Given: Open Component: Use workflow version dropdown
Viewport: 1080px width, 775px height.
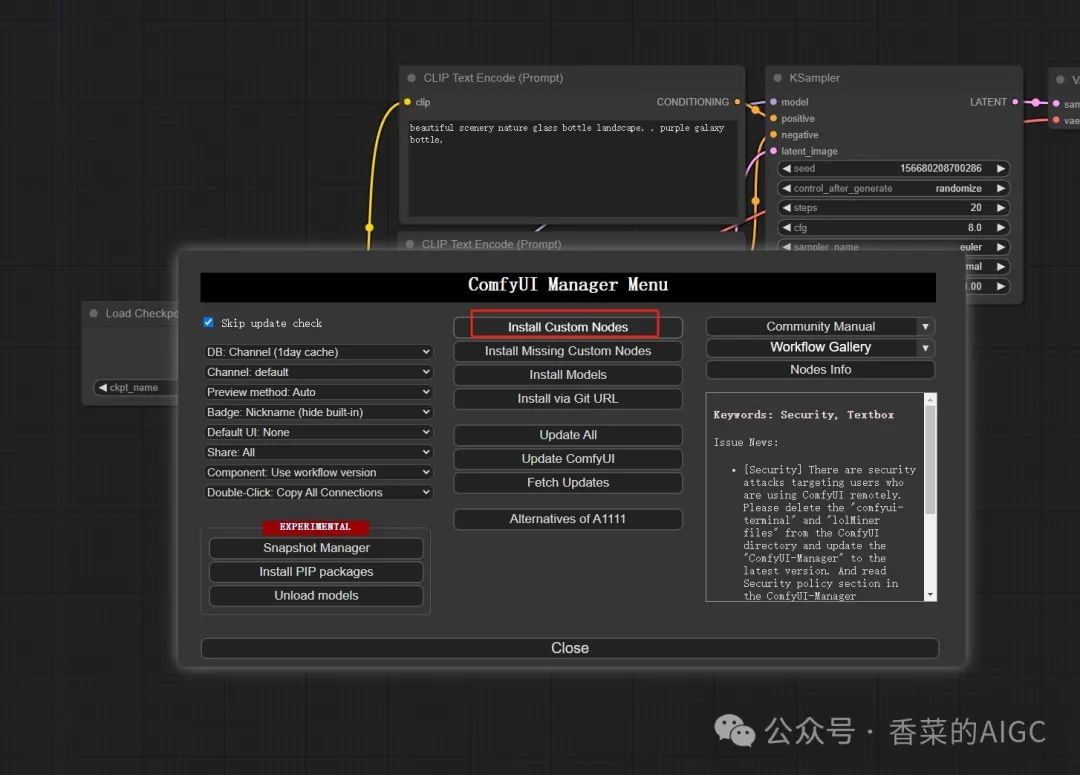Looking at the screenshot, I should [x=318, y=473].
